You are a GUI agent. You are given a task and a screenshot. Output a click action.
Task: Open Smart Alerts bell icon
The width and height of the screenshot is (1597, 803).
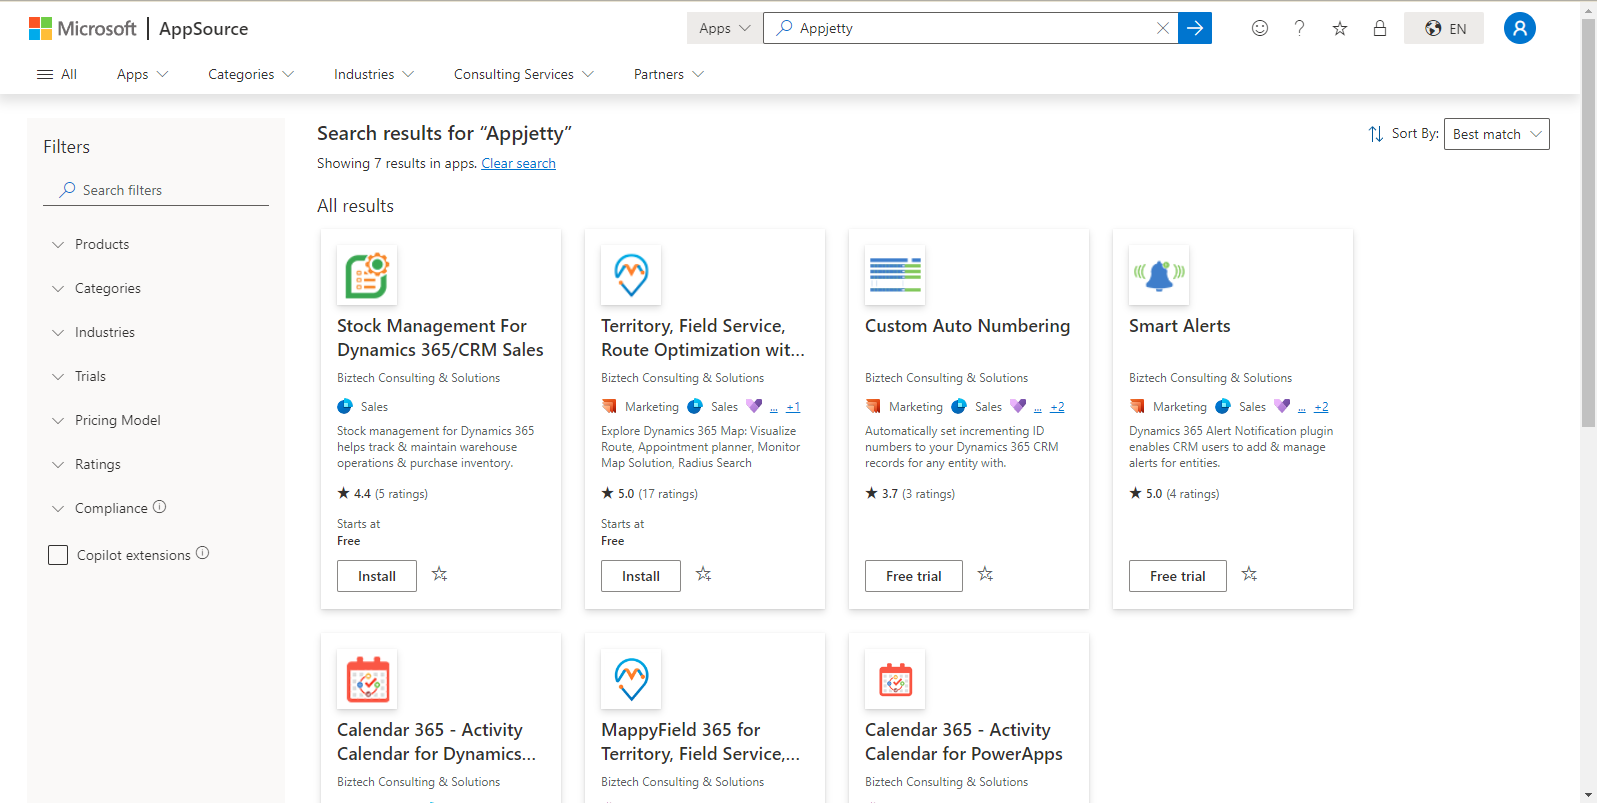pyautogui.click(x=1159, y=275)
